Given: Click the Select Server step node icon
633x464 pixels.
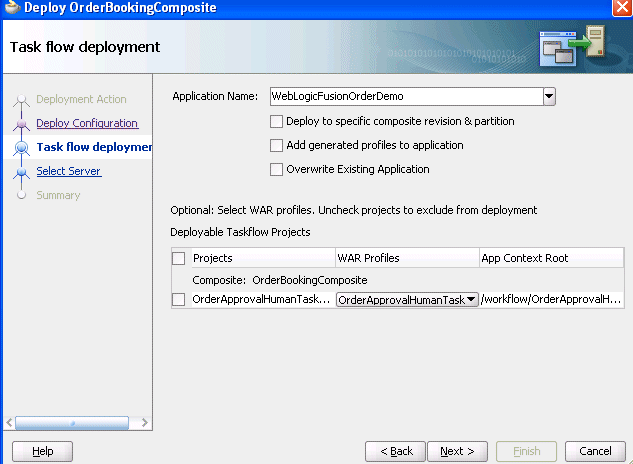Looking at the screenshot, I should (22, 172).
